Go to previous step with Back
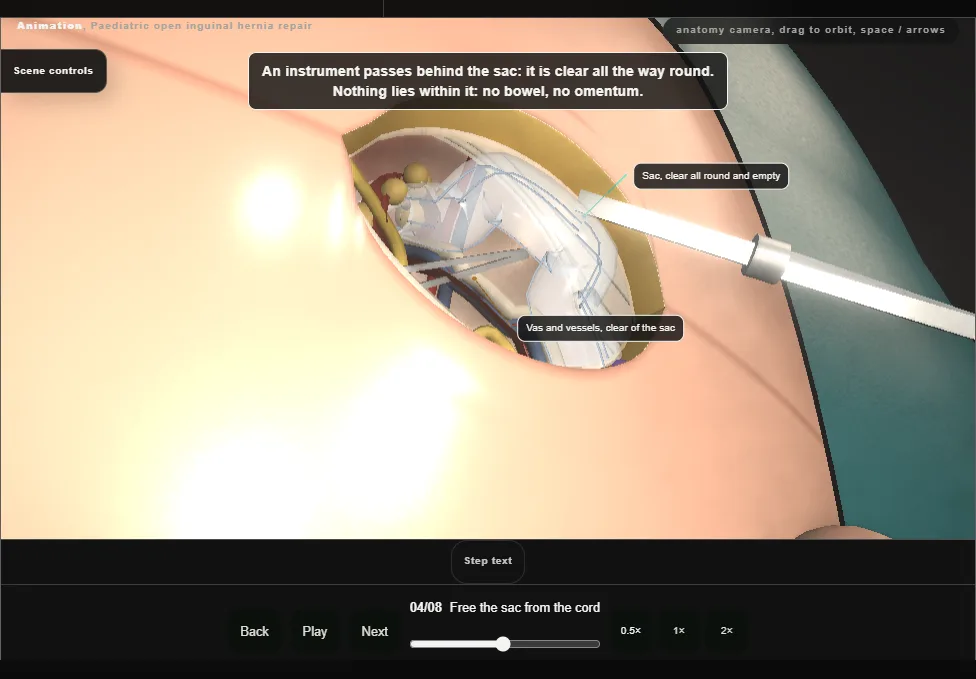Screen dimensions: 976x679 tap(254, 631)
